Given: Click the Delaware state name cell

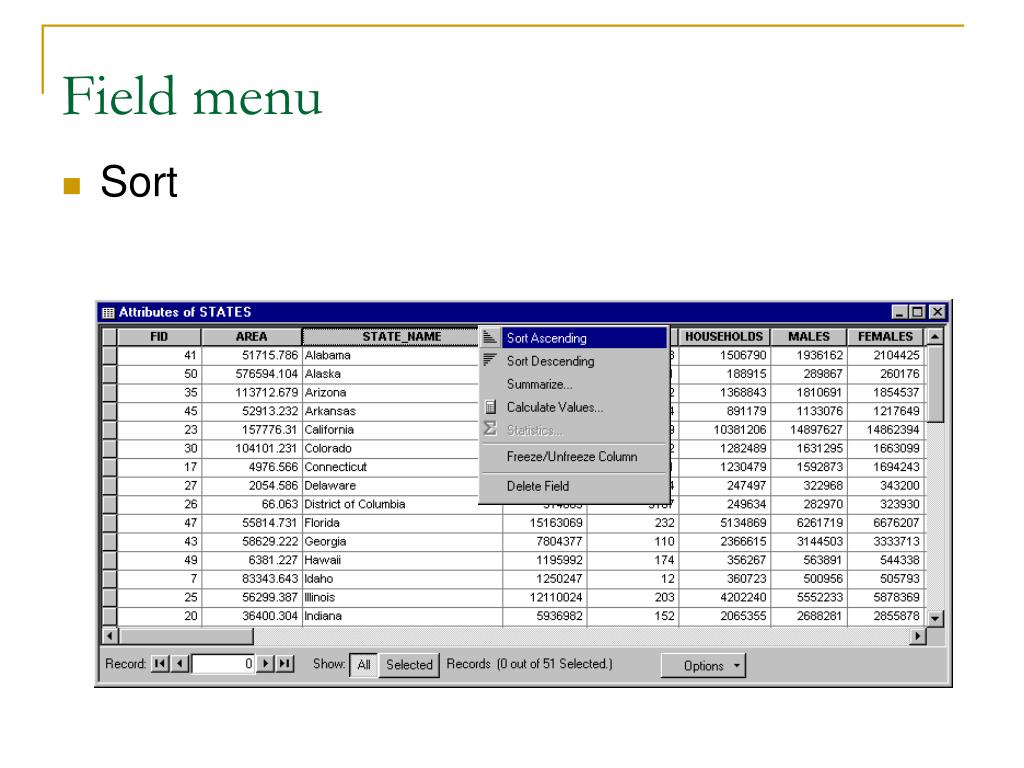Looking at the screenshot, I should pos(391,485).
